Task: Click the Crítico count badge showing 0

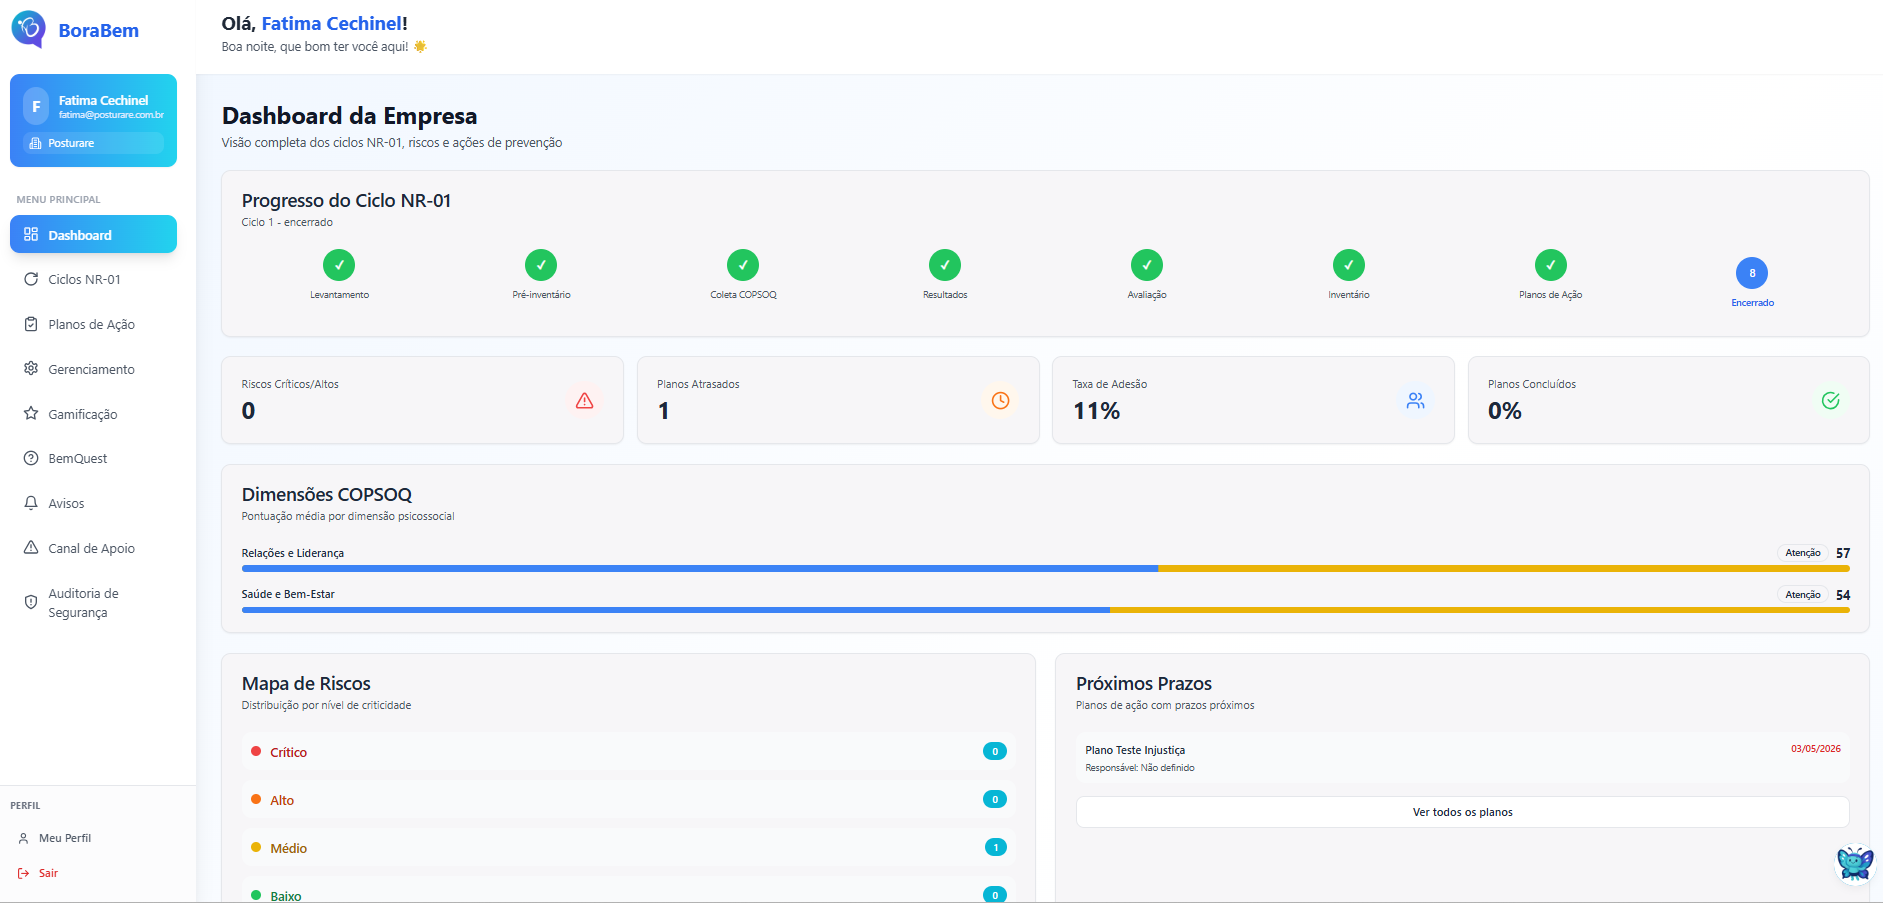Action: pyautogui.click(x=995, y=751)
